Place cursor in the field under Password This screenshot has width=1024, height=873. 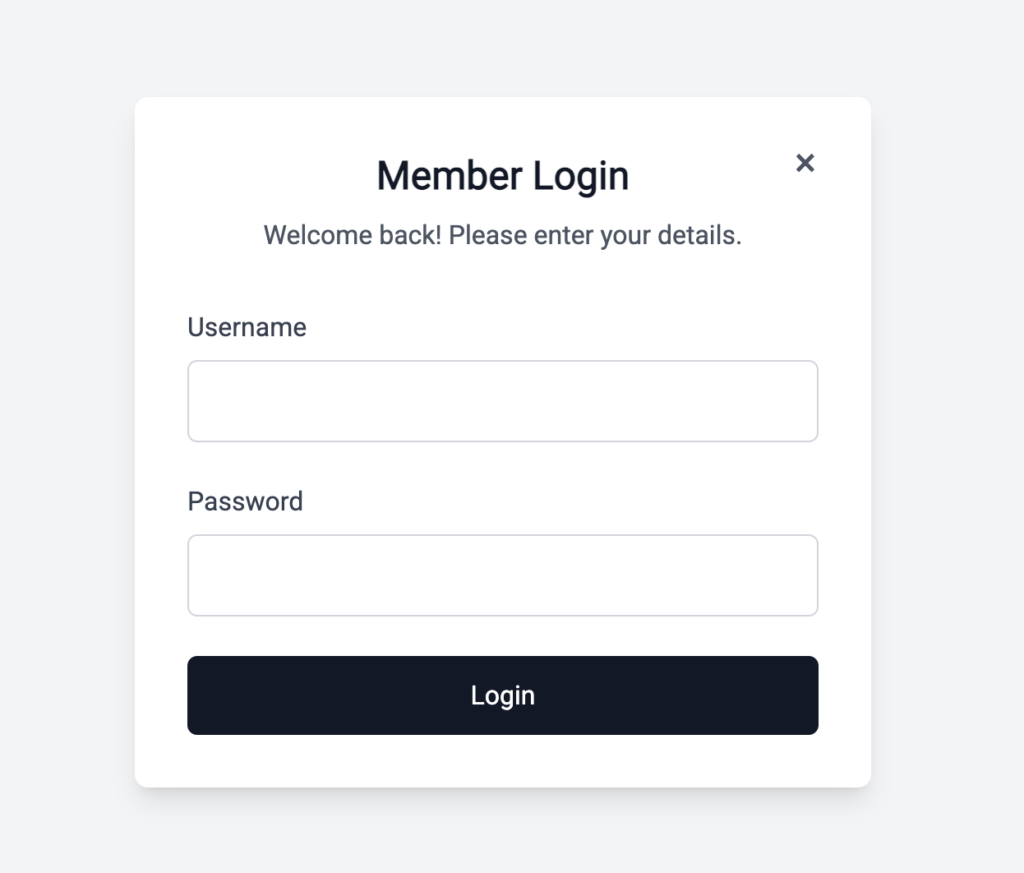point(502,575)
